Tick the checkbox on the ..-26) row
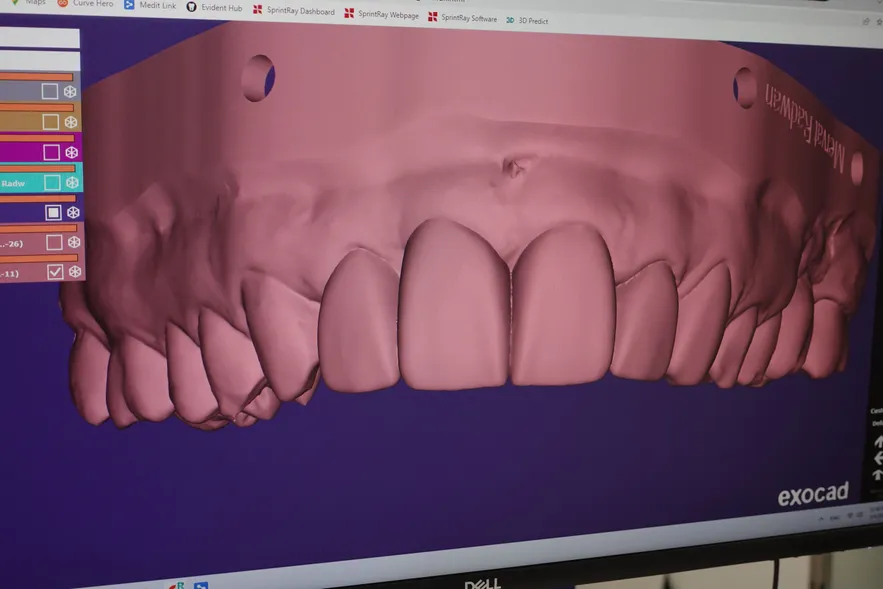The width and height of the screenshot is (883, 589). click(x=54, y=242)
